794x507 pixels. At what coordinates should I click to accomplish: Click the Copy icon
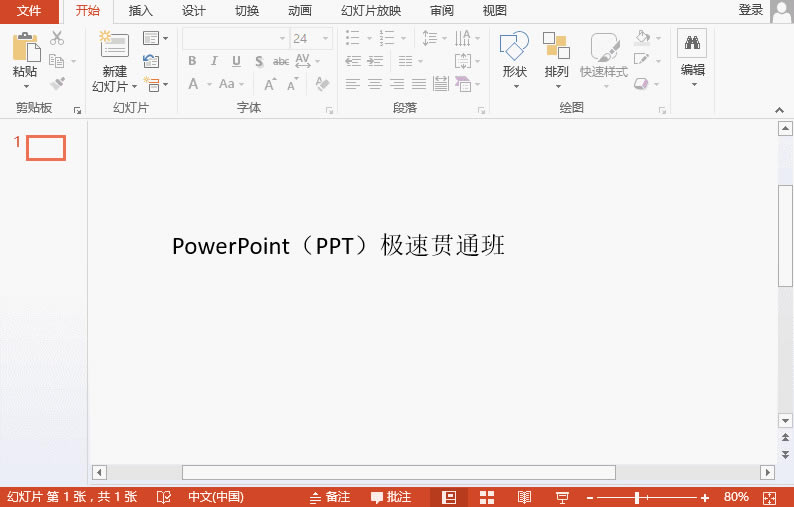[57, 61]
